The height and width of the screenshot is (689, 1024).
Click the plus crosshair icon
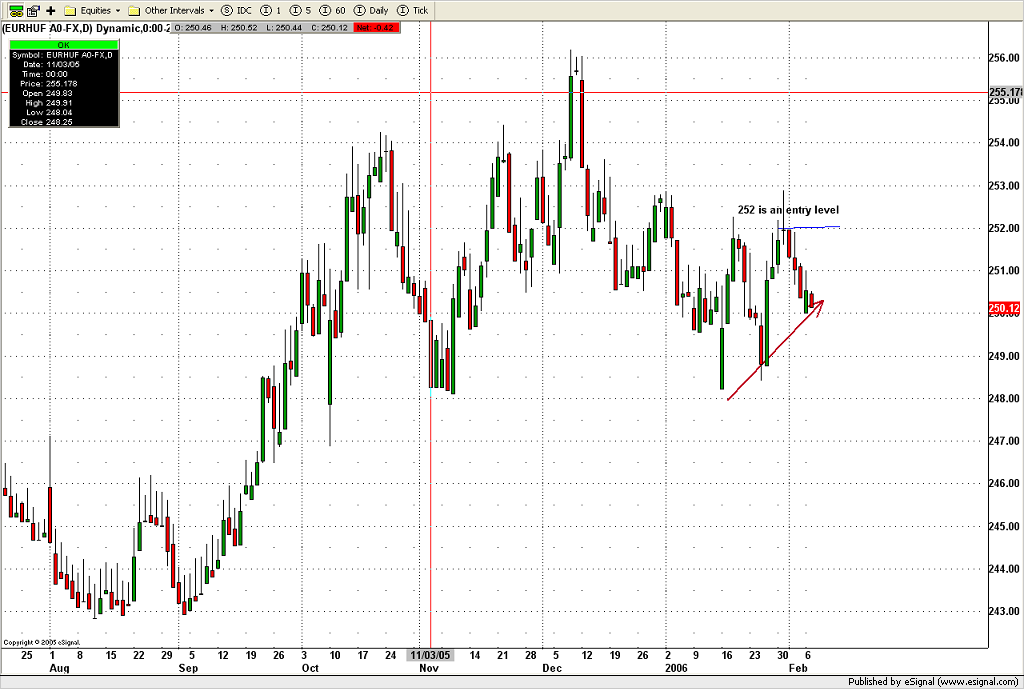(51, 10)
